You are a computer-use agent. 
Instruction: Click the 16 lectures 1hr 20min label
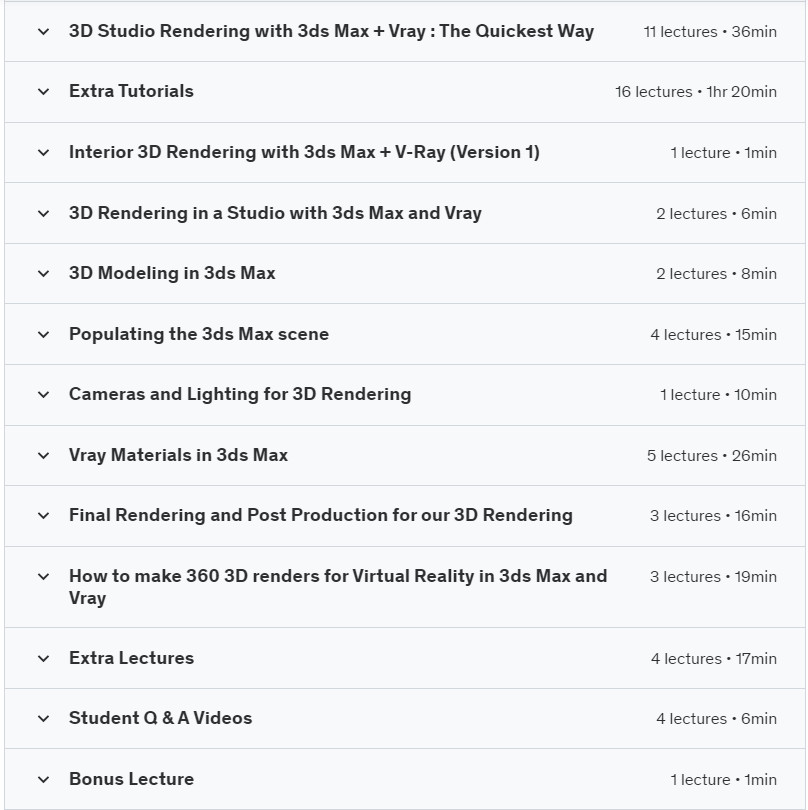(x=695, y=92)
